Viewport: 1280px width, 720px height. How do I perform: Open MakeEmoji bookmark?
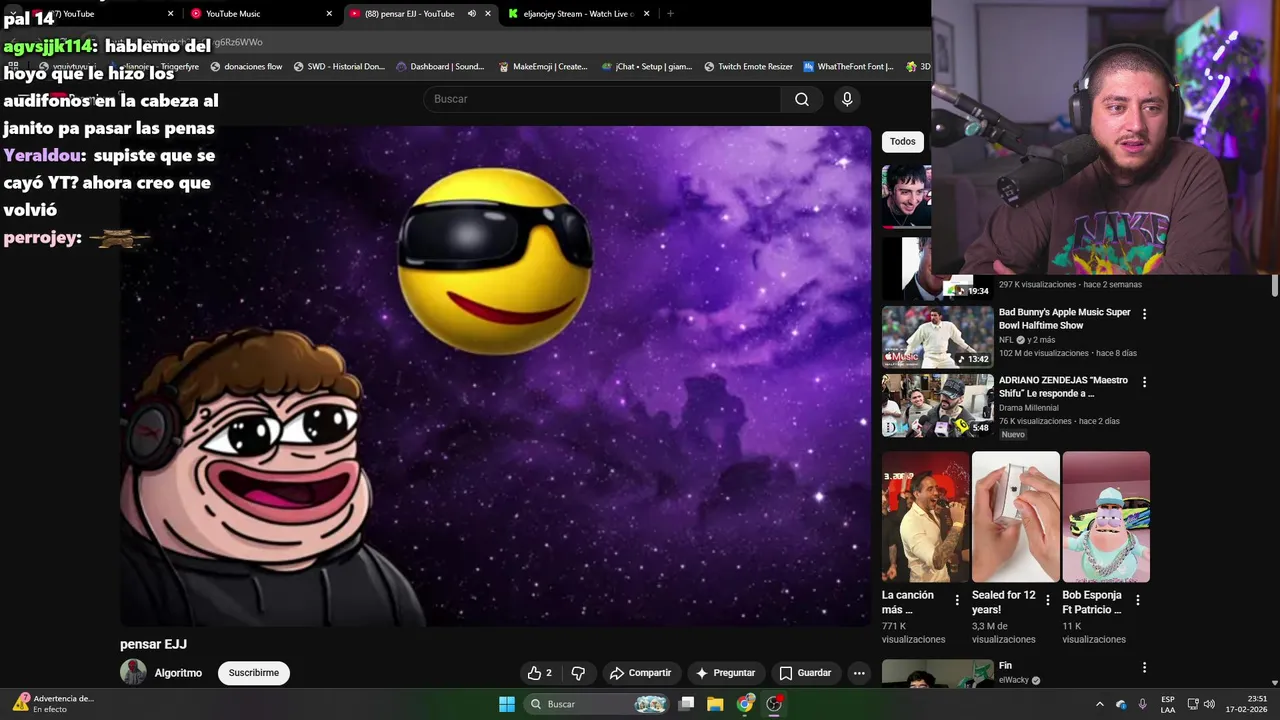tap(543, 67)
